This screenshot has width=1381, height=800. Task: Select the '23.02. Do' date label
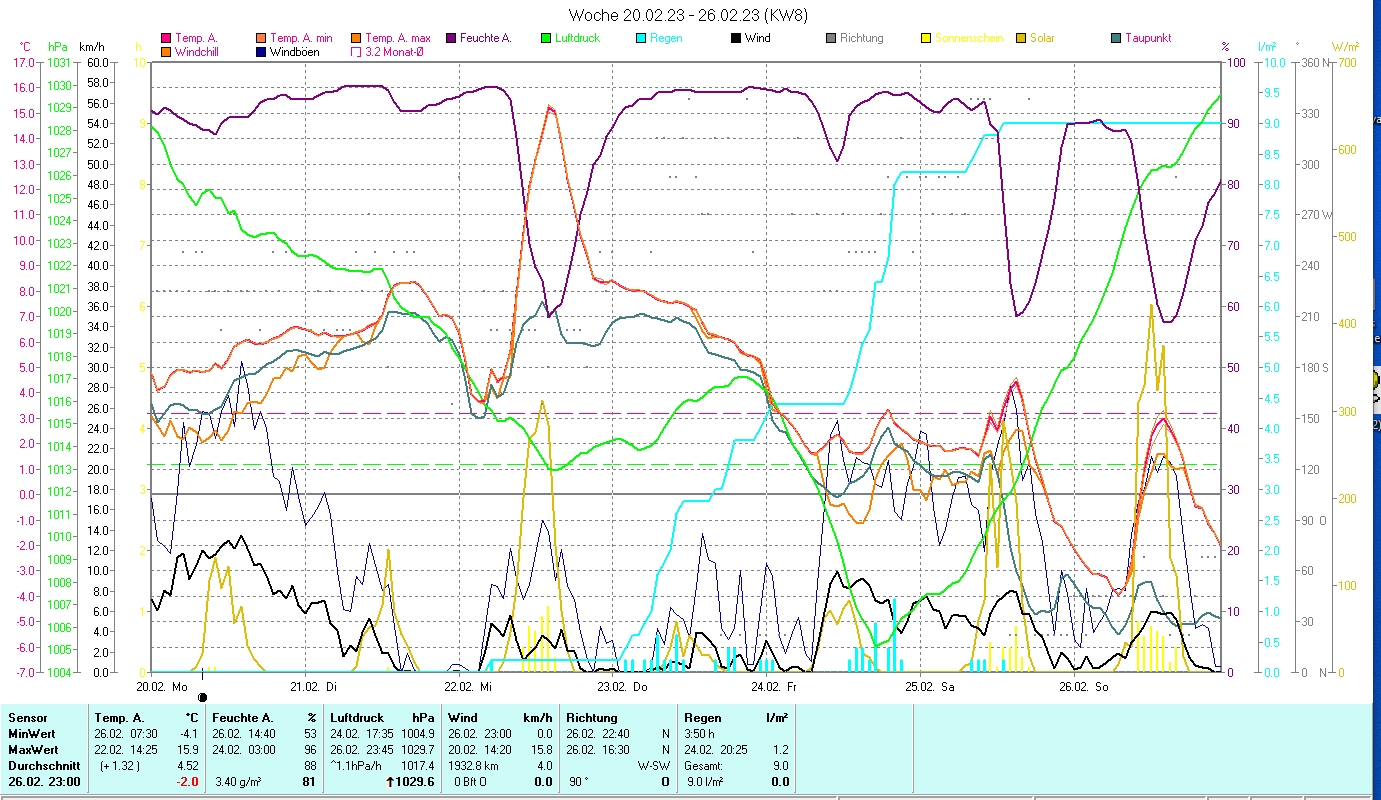622,687
